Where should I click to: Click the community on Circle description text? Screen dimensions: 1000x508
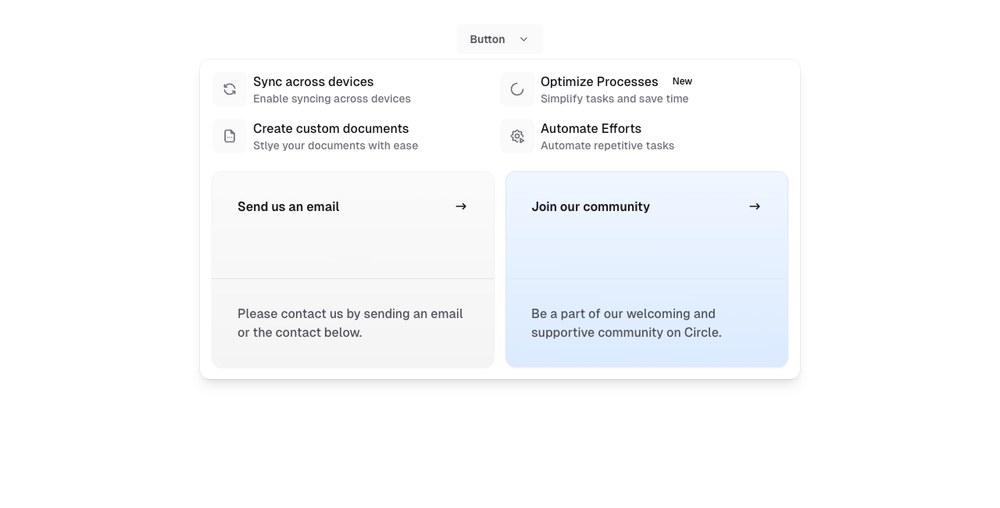tap(626, 323)
